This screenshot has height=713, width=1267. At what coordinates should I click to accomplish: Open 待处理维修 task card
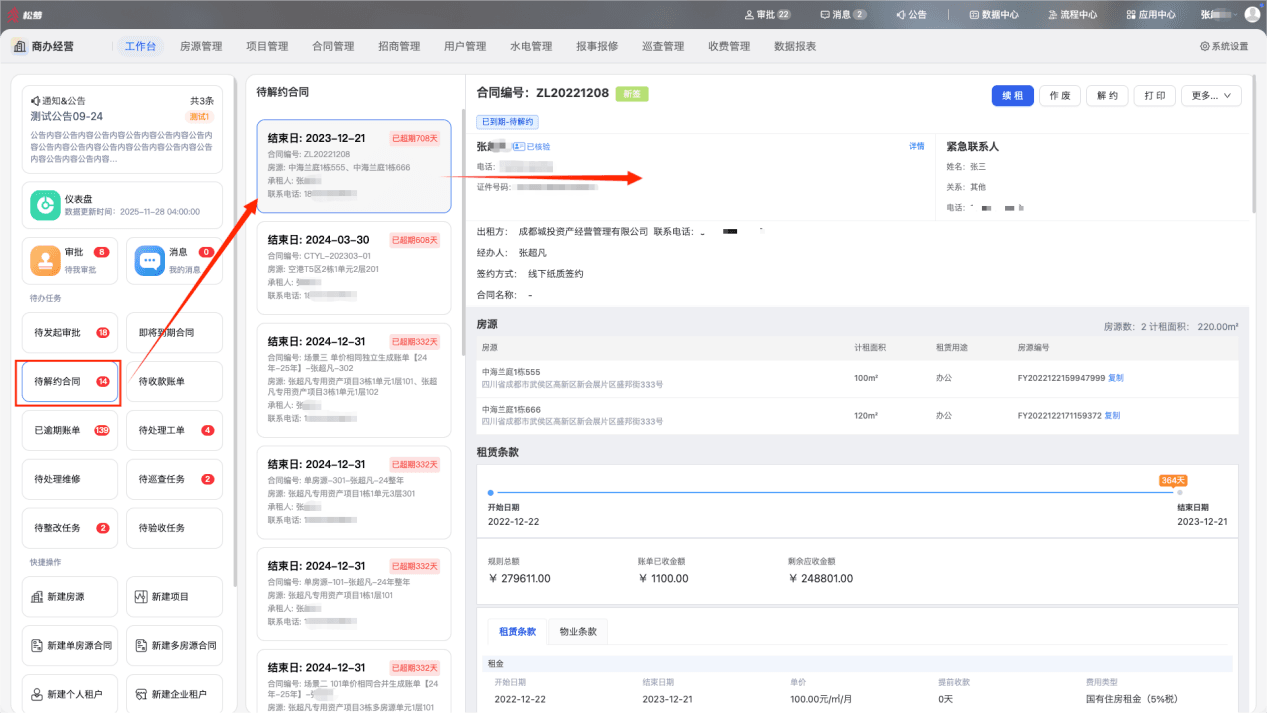pos(70,479)
